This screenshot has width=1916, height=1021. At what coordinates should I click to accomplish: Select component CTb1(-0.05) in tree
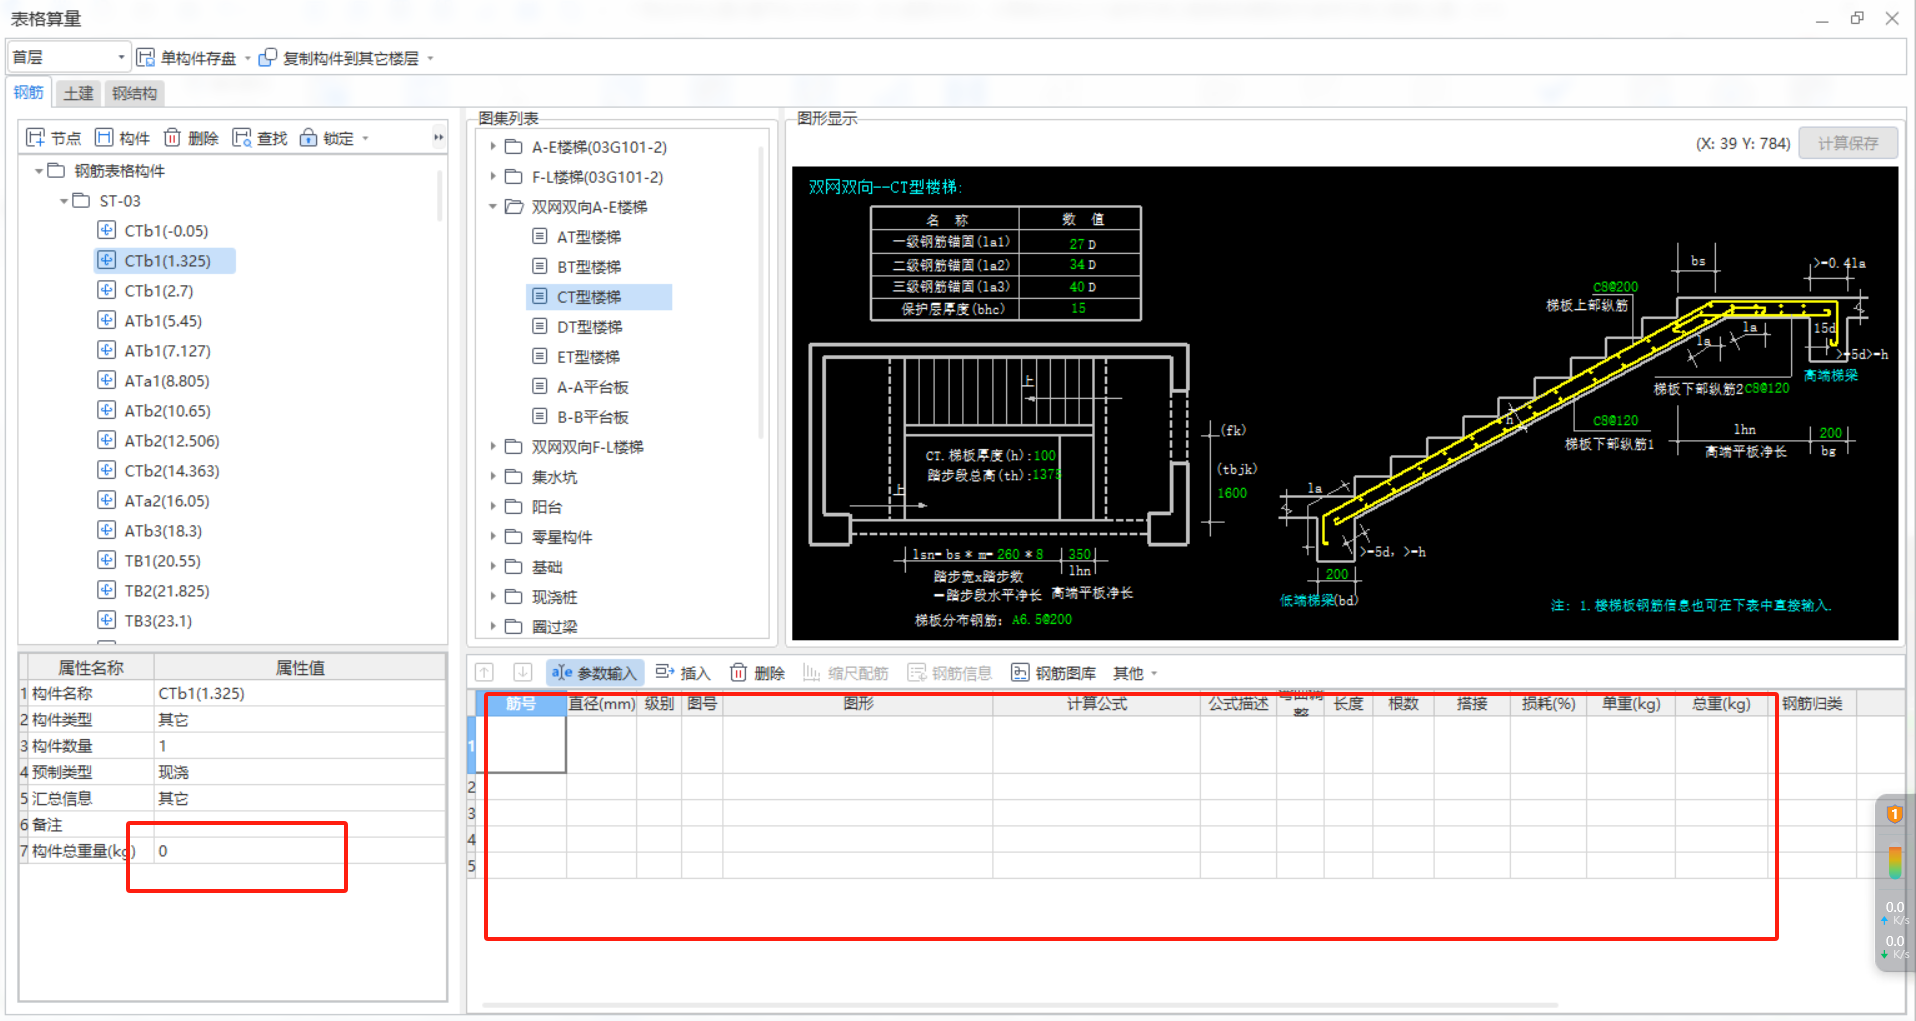[166, 231]
